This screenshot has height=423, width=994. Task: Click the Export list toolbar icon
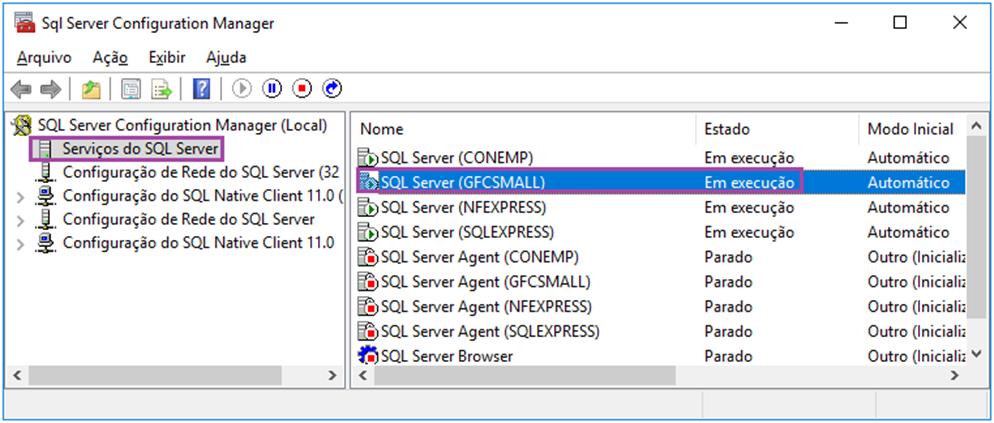(161, 89)
